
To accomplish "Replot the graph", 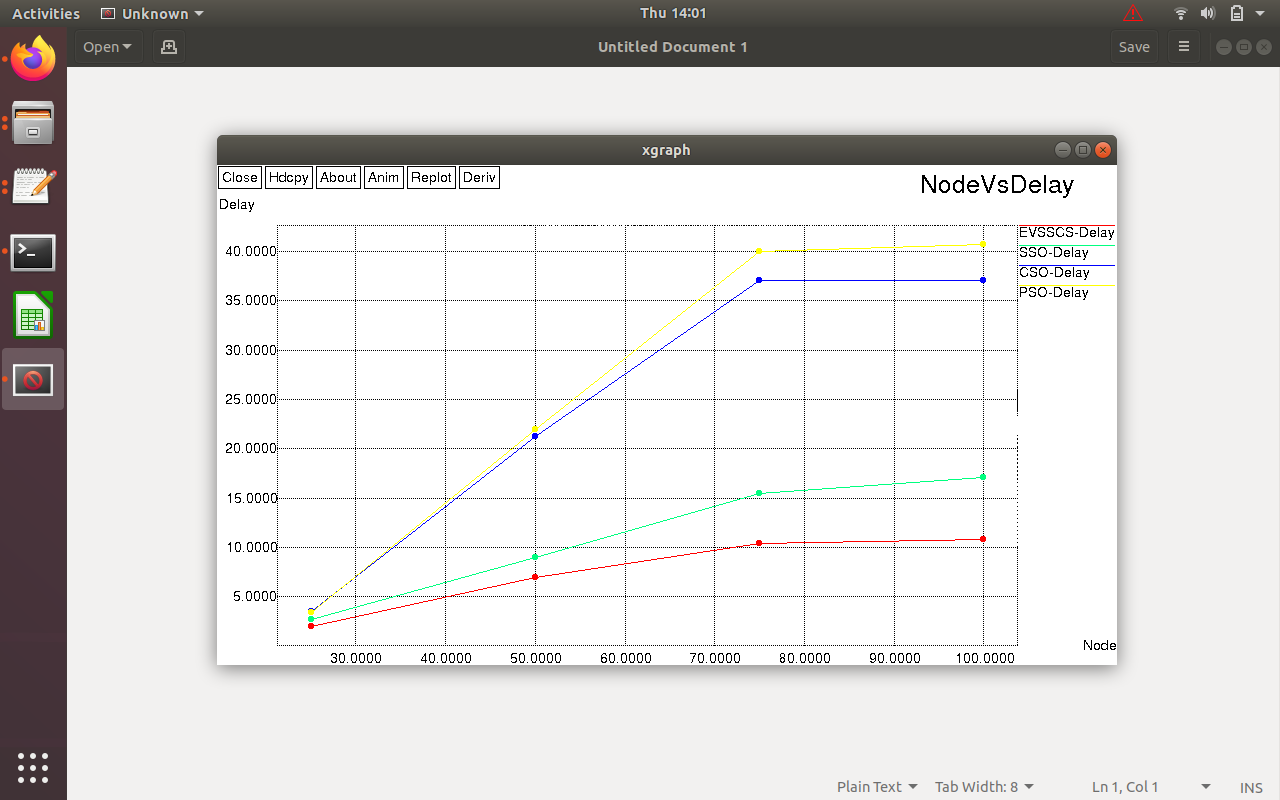I will (432, 177).
